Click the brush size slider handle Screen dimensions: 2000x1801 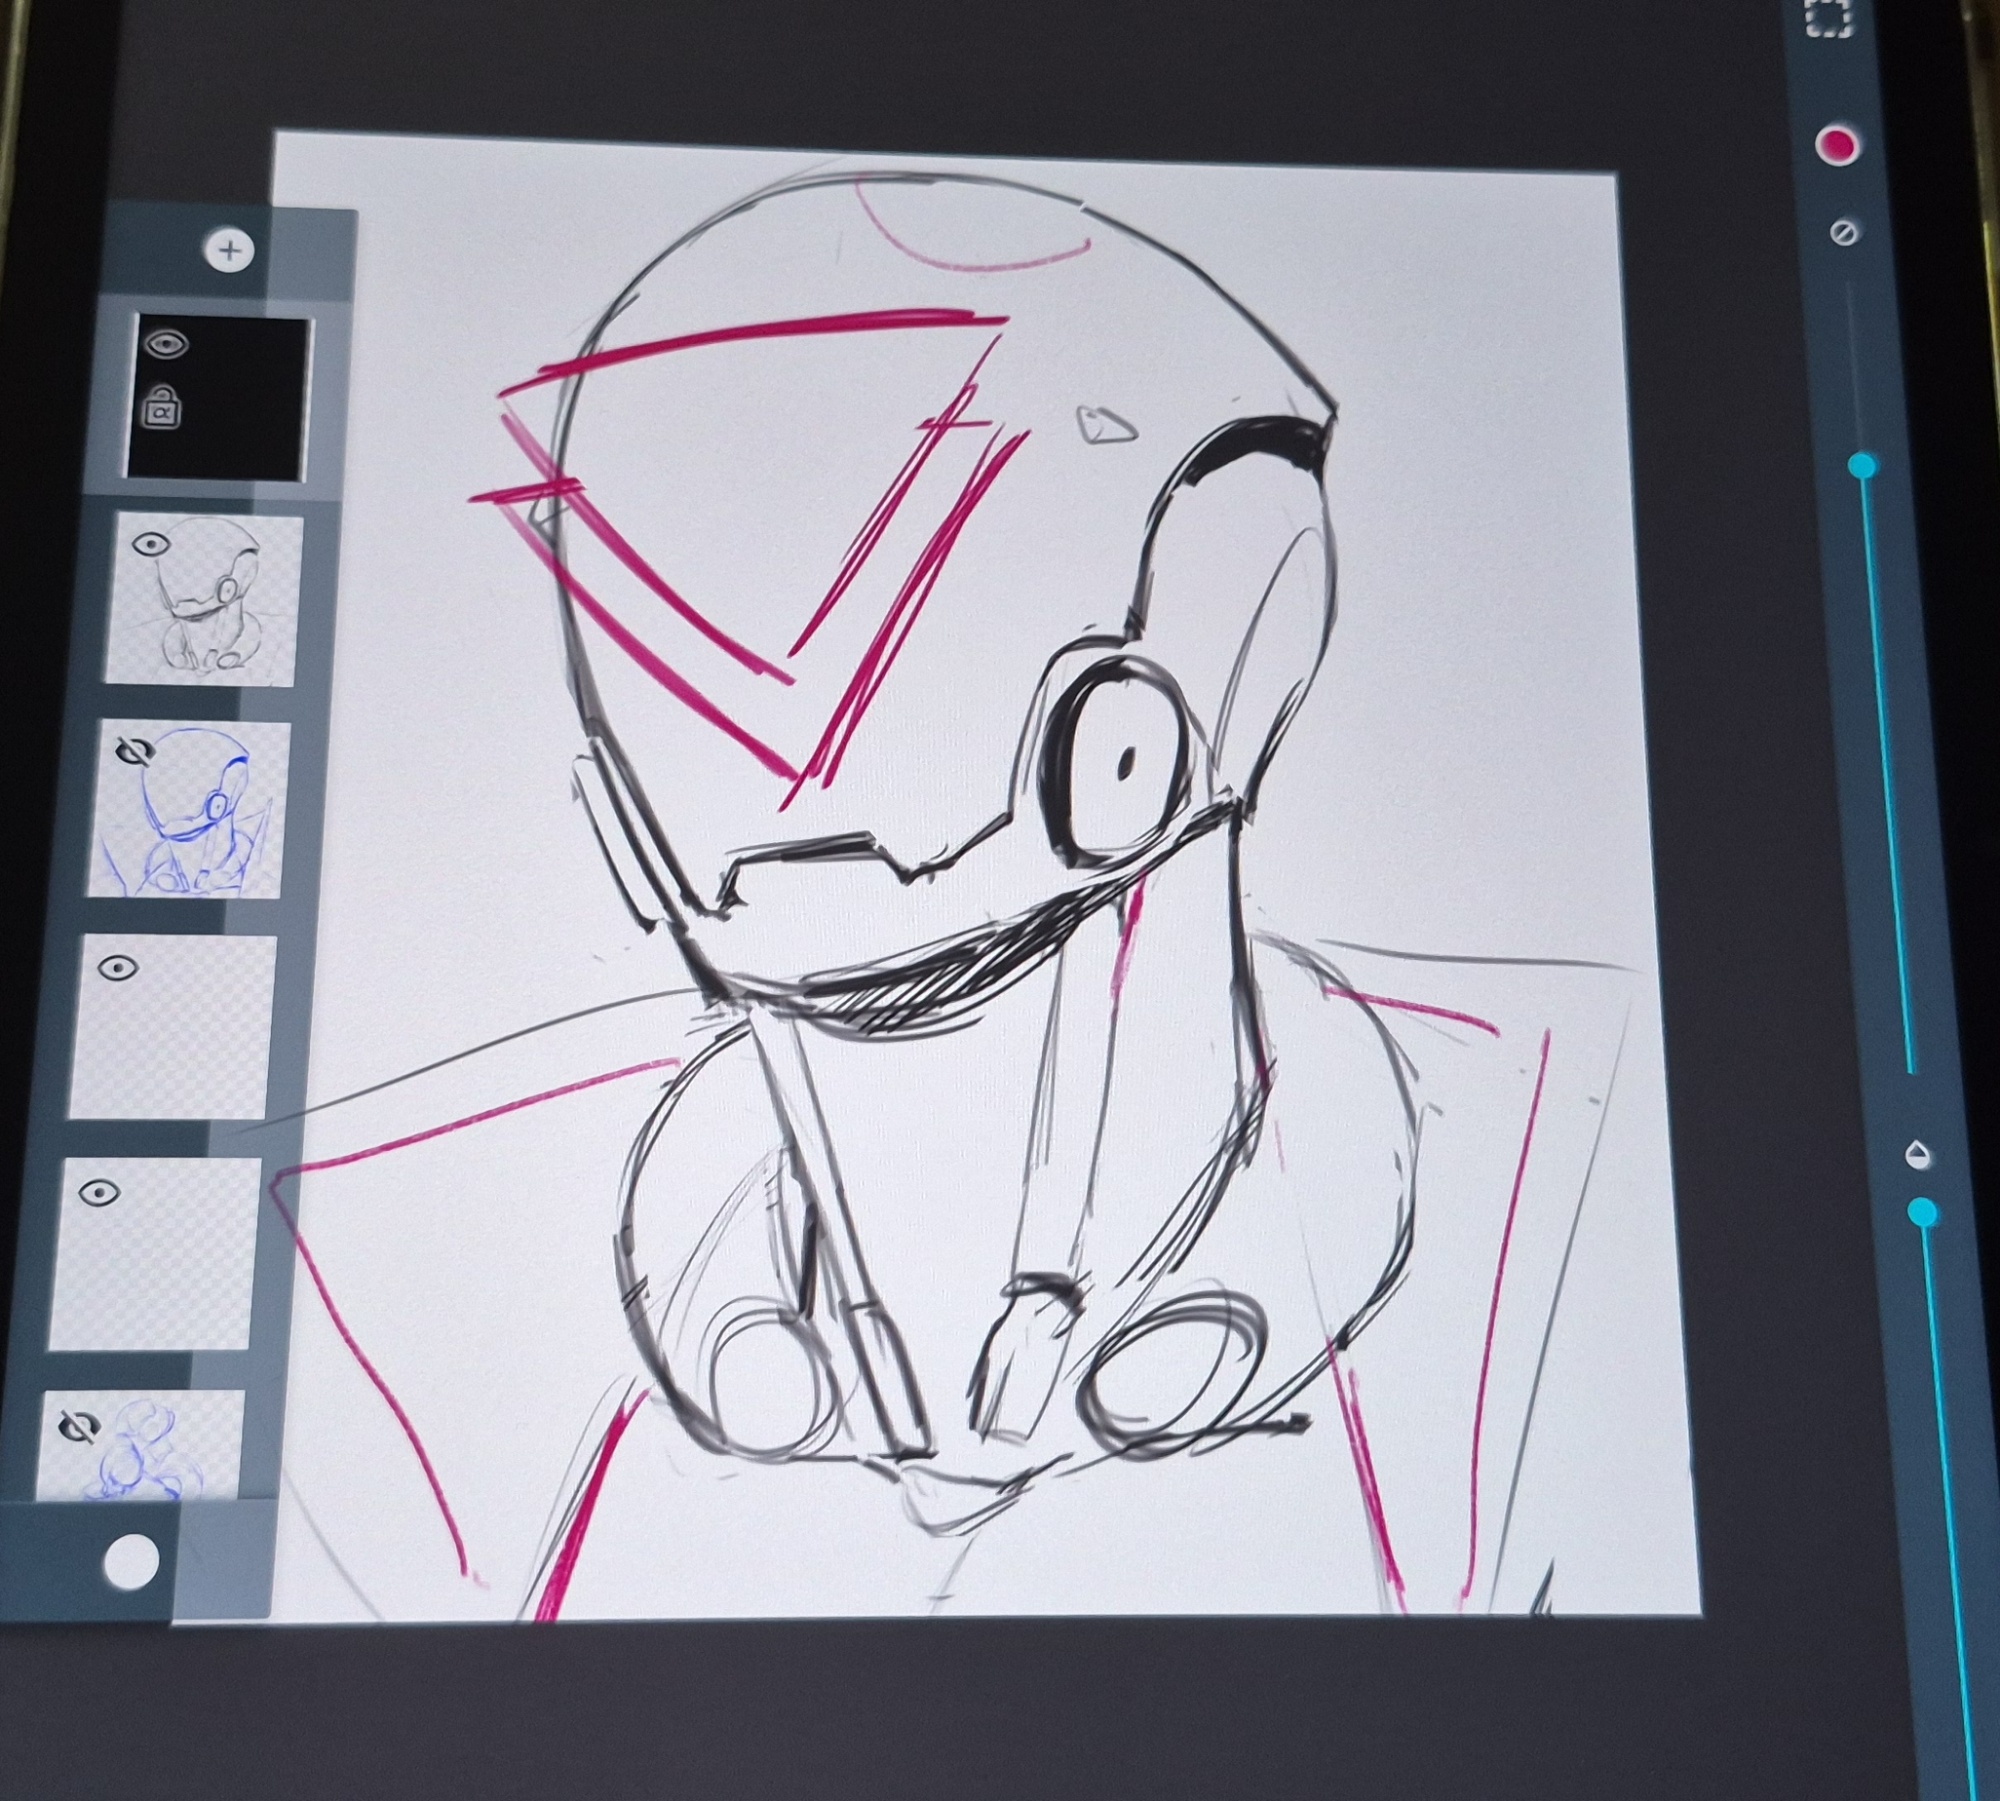(1862, 466)
